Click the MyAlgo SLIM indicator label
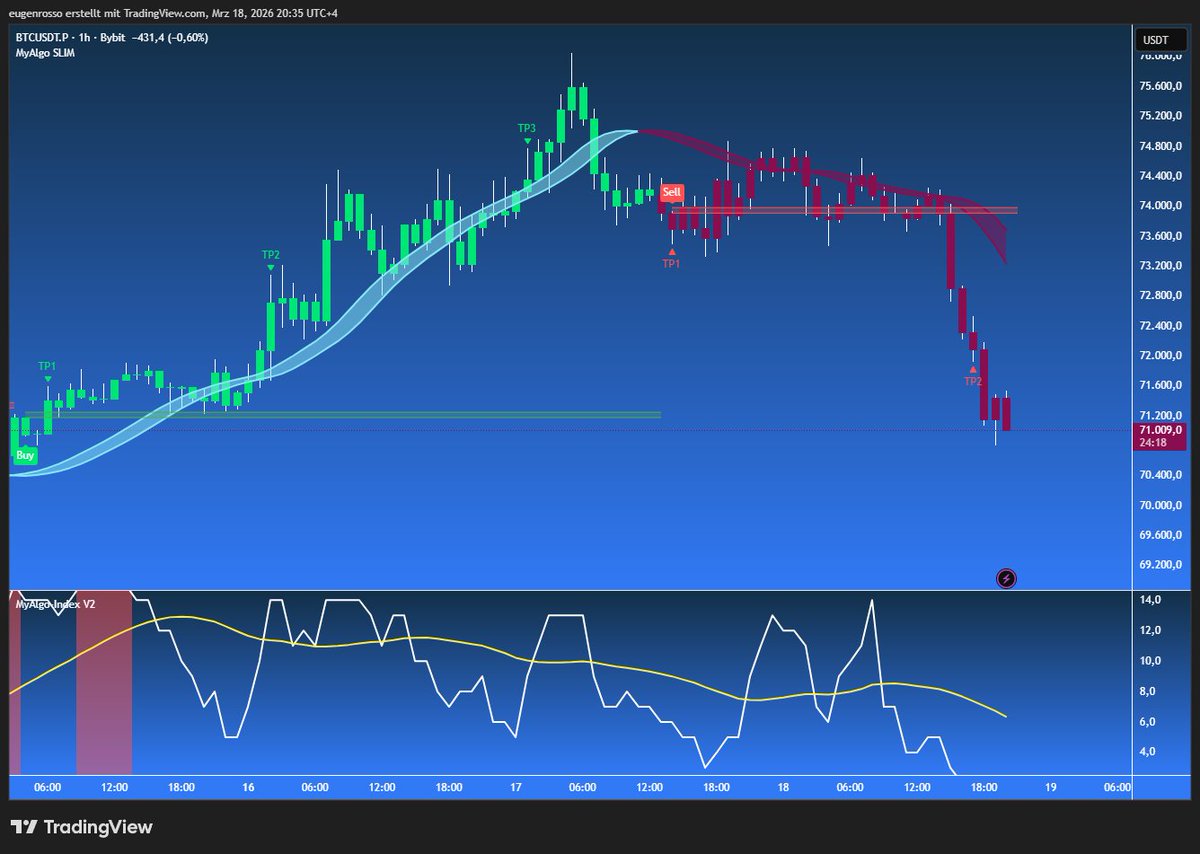This screenshot has height=854, width=1200. coord(45,52)
